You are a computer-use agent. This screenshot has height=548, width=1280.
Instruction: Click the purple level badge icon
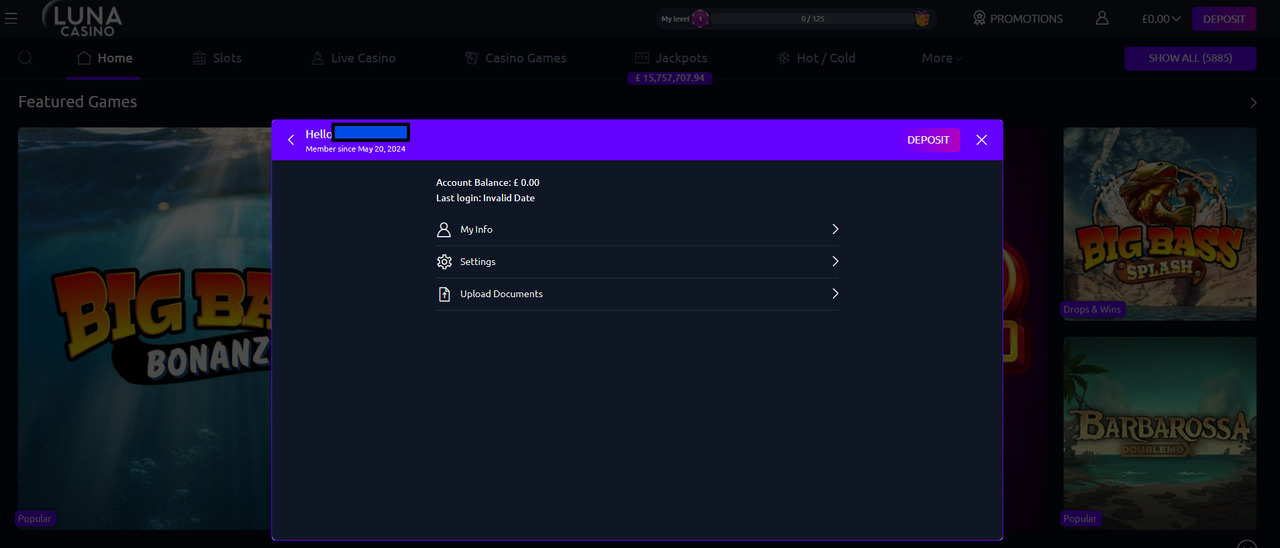click(701, 18)
